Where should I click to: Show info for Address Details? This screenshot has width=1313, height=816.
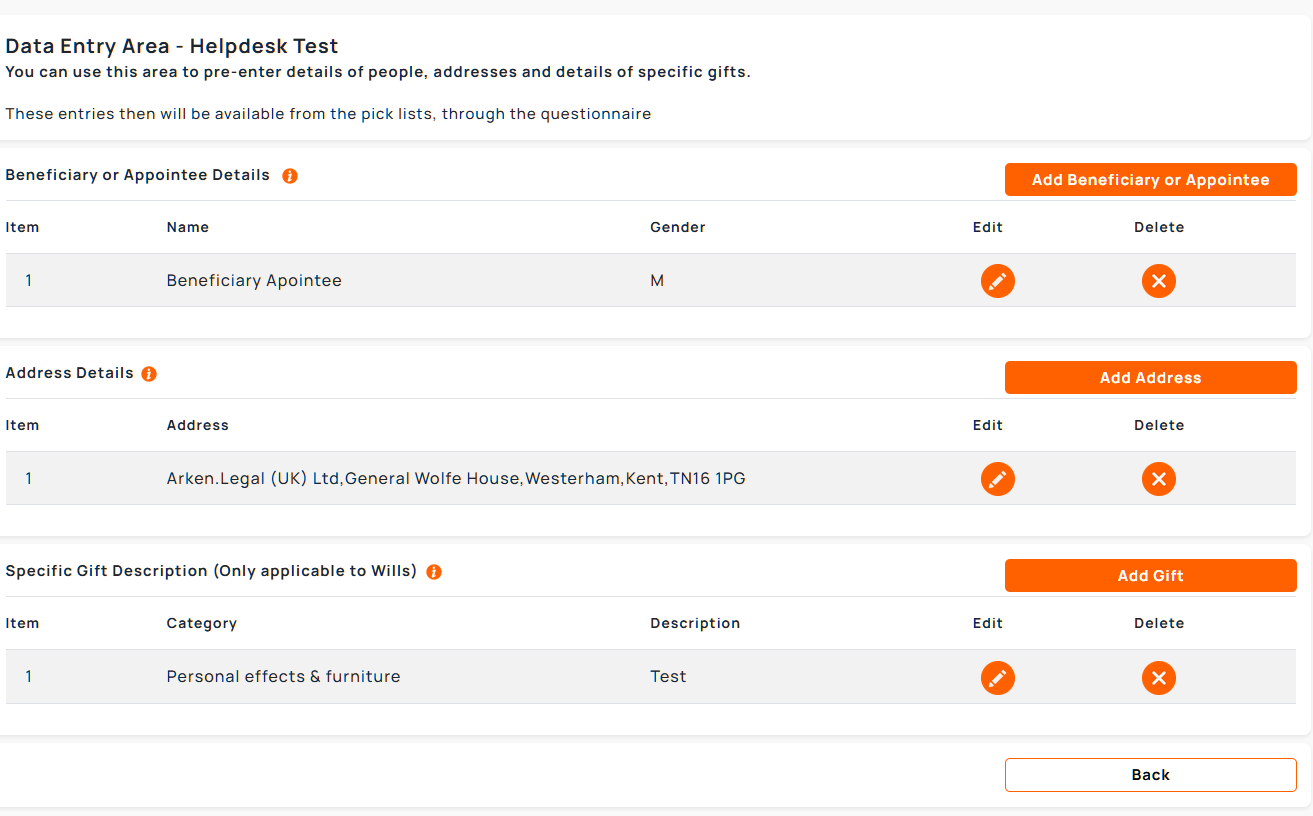149,374
